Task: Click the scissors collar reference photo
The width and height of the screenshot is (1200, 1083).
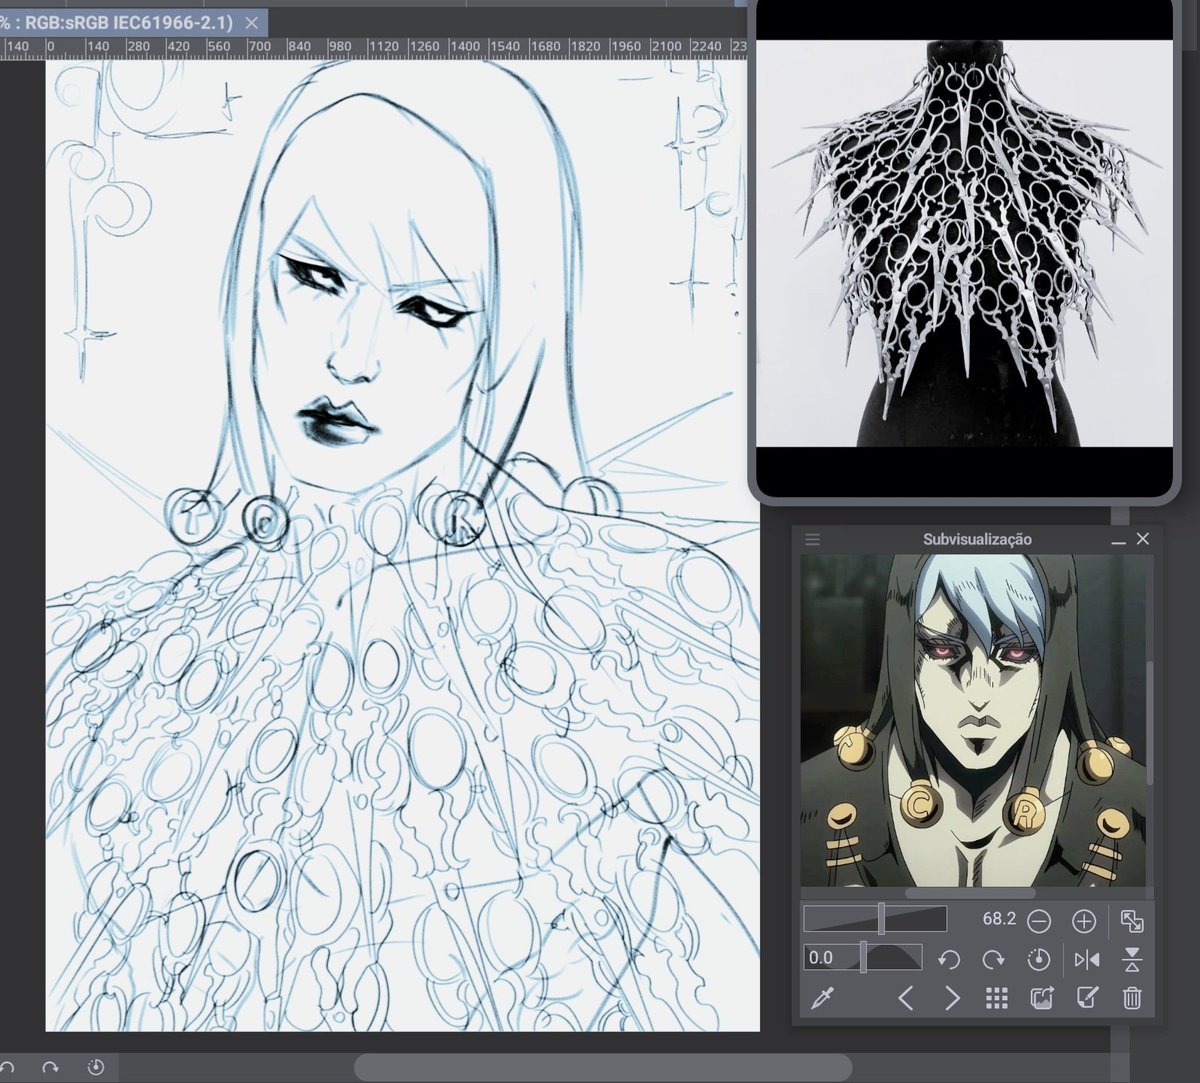Action: (964, 243)
